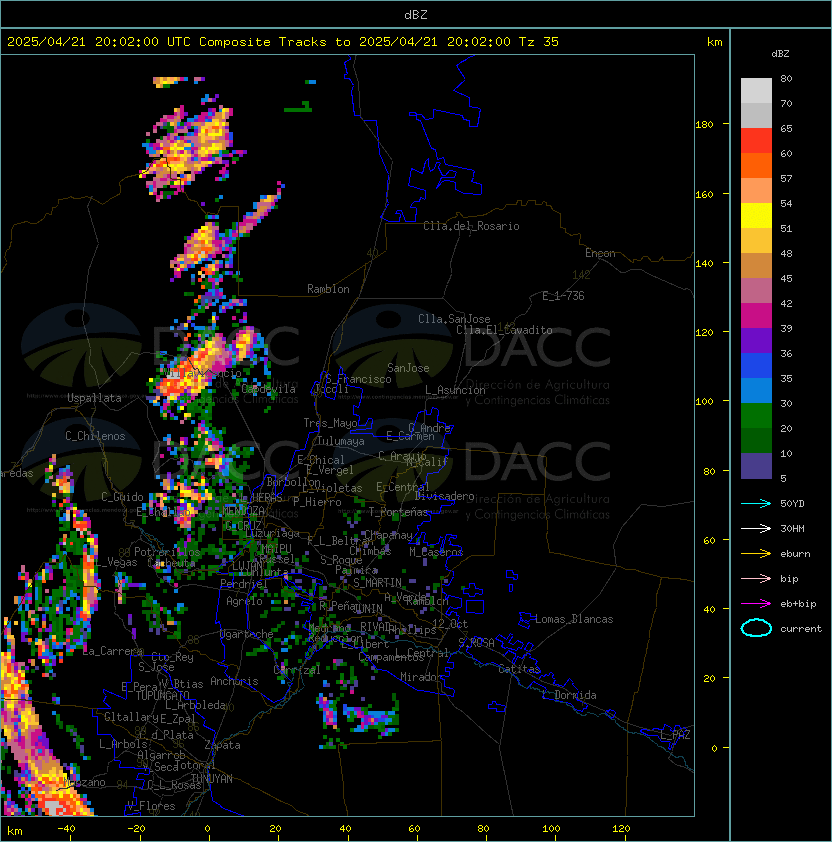Viewport: 832px width, 842px height.
Task: Click the -40 km horizontal axis value
Action: coord(67,829)
